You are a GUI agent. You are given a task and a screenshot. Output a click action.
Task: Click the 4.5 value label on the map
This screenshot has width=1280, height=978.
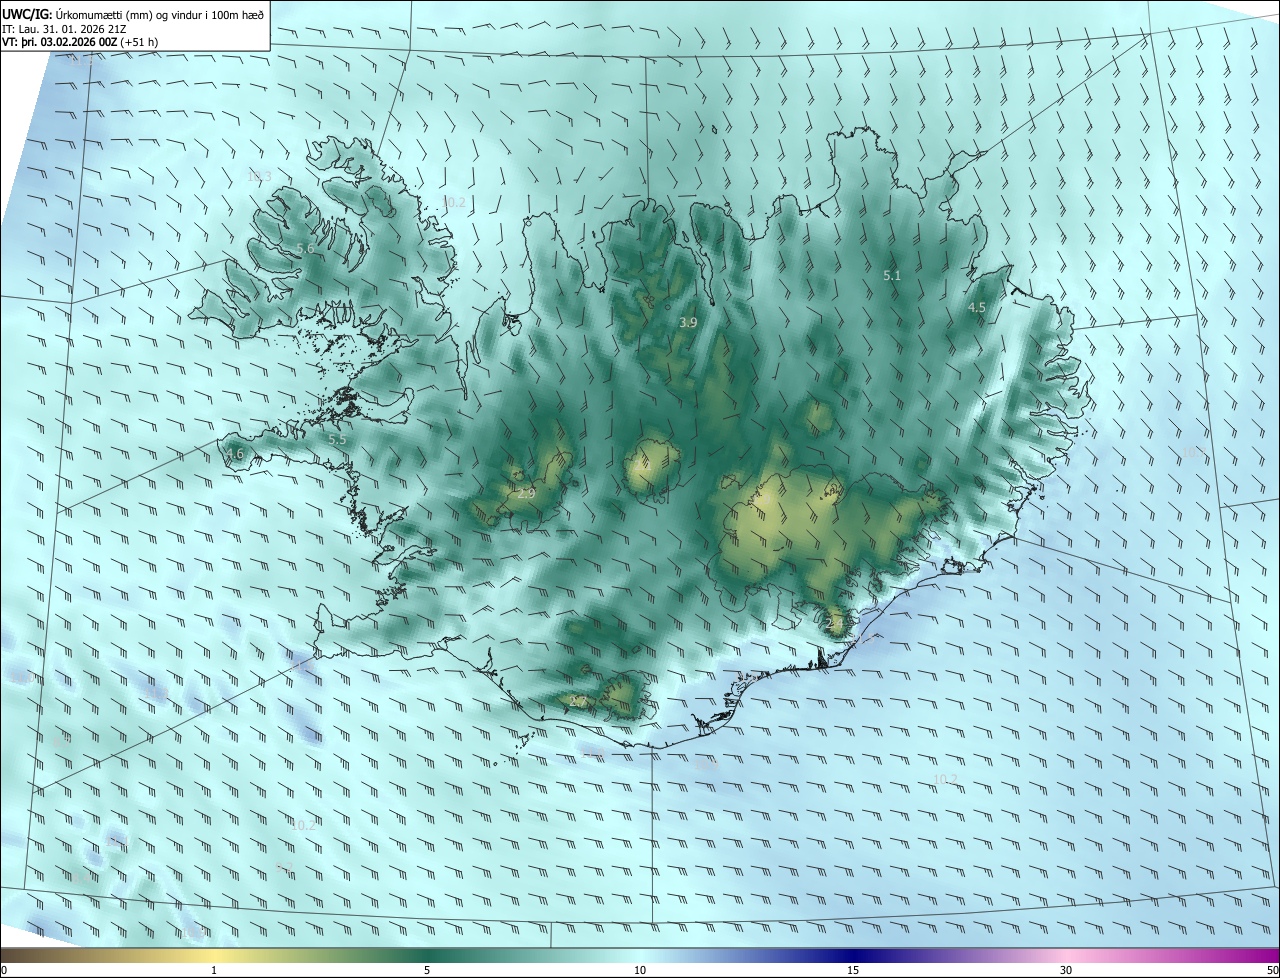coord(977,308)
